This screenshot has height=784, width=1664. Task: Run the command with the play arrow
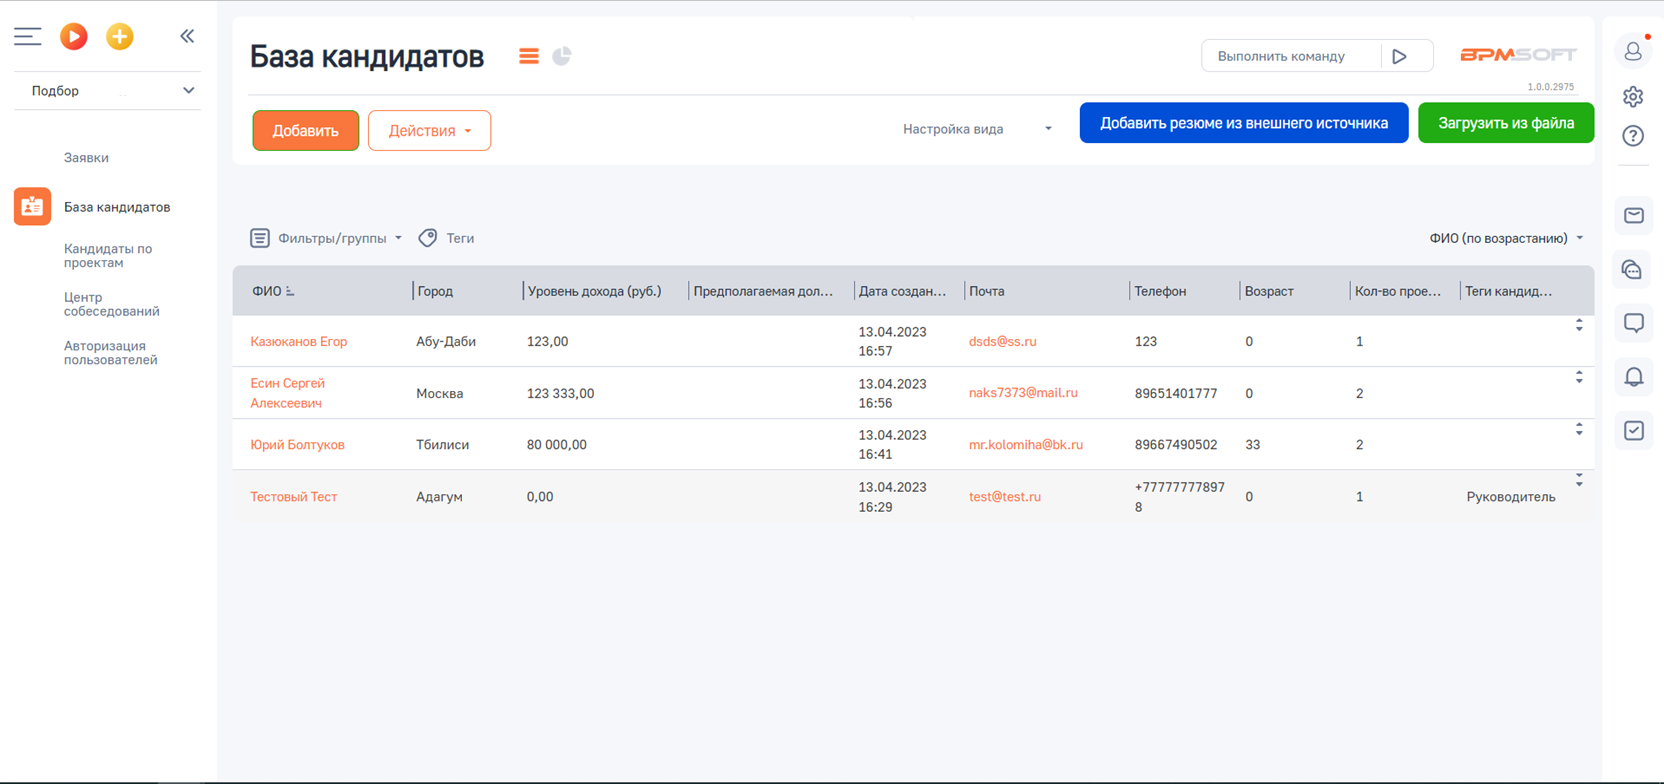[1400, 56]
